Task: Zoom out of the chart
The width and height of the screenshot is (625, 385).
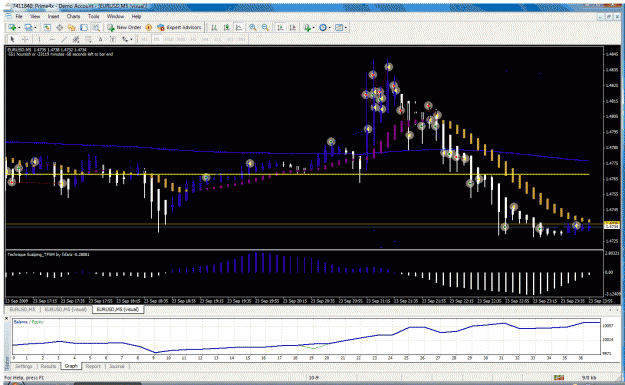Action: point(265,28)
